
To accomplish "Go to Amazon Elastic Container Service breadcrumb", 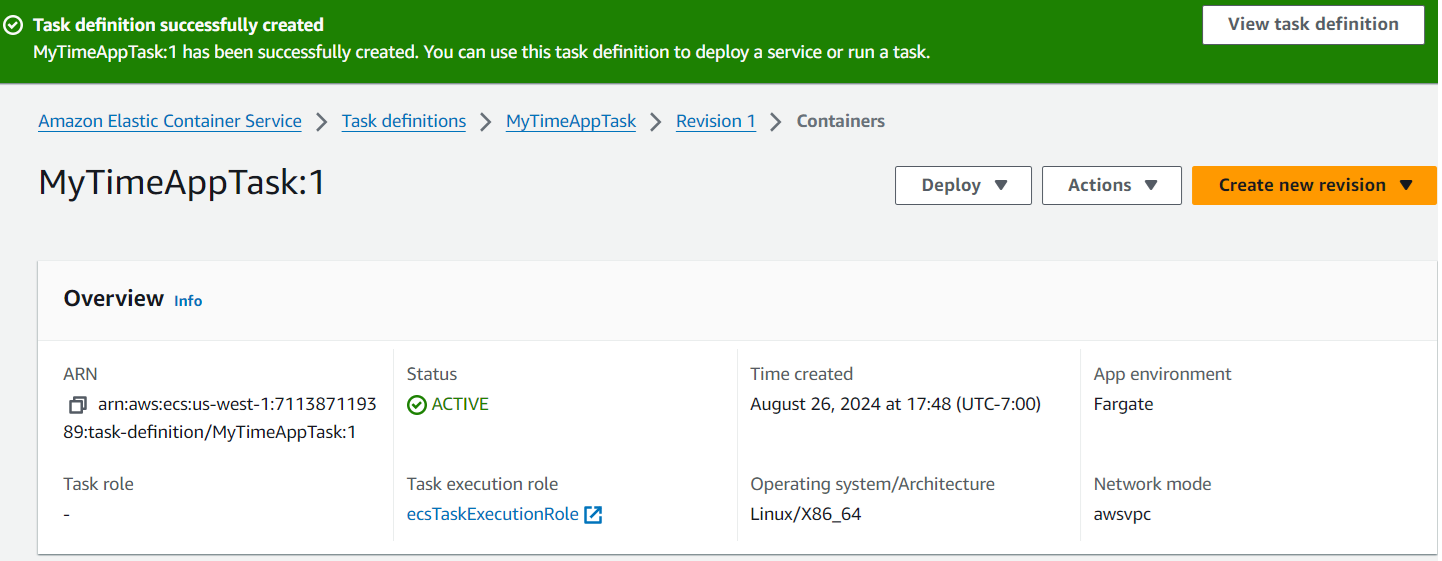I will [170, 121].
